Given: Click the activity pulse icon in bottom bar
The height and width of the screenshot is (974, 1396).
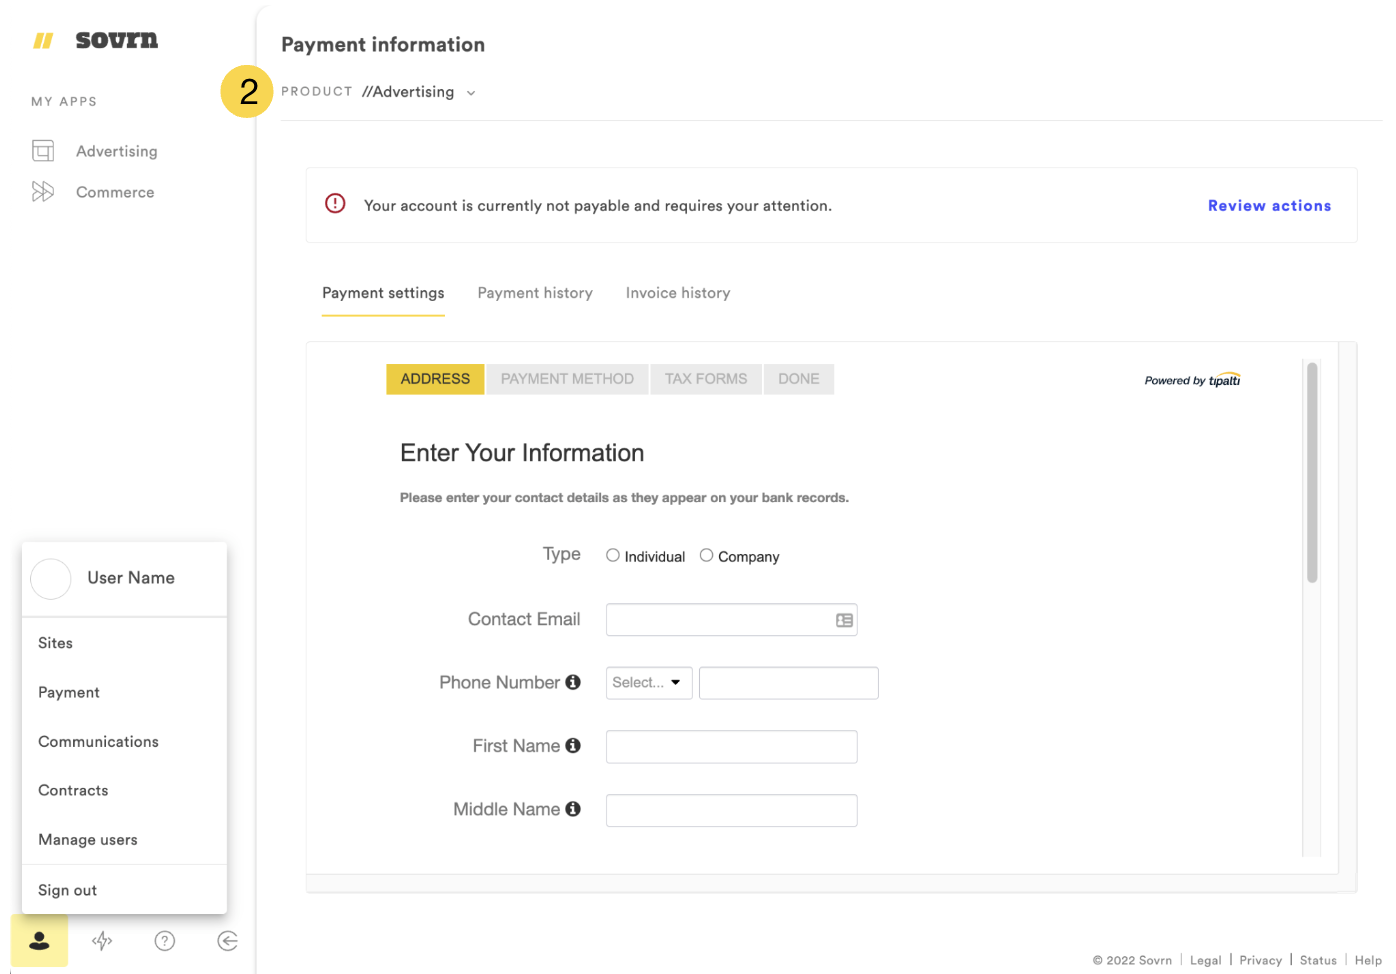Looking at the screenshot, I should coord(102,941).
